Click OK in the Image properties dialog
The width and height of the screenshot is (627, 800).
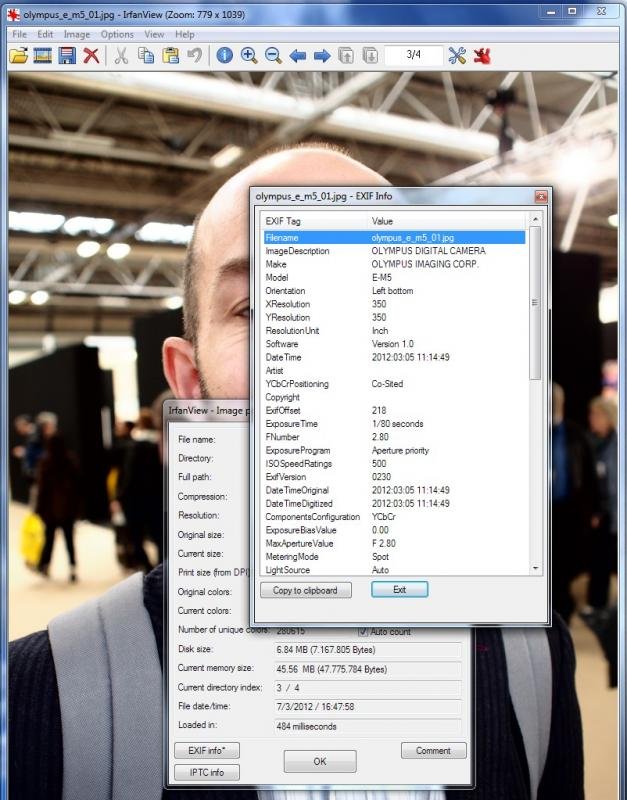(x=320, y=761)
